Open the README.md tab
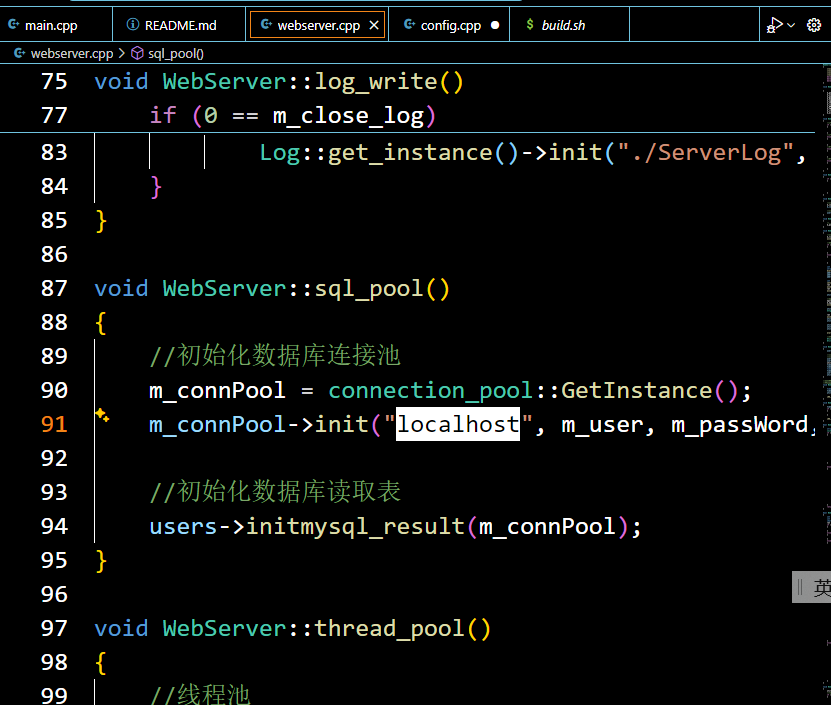Viewport: 831px width, 705px height. (x=179, y=25)
